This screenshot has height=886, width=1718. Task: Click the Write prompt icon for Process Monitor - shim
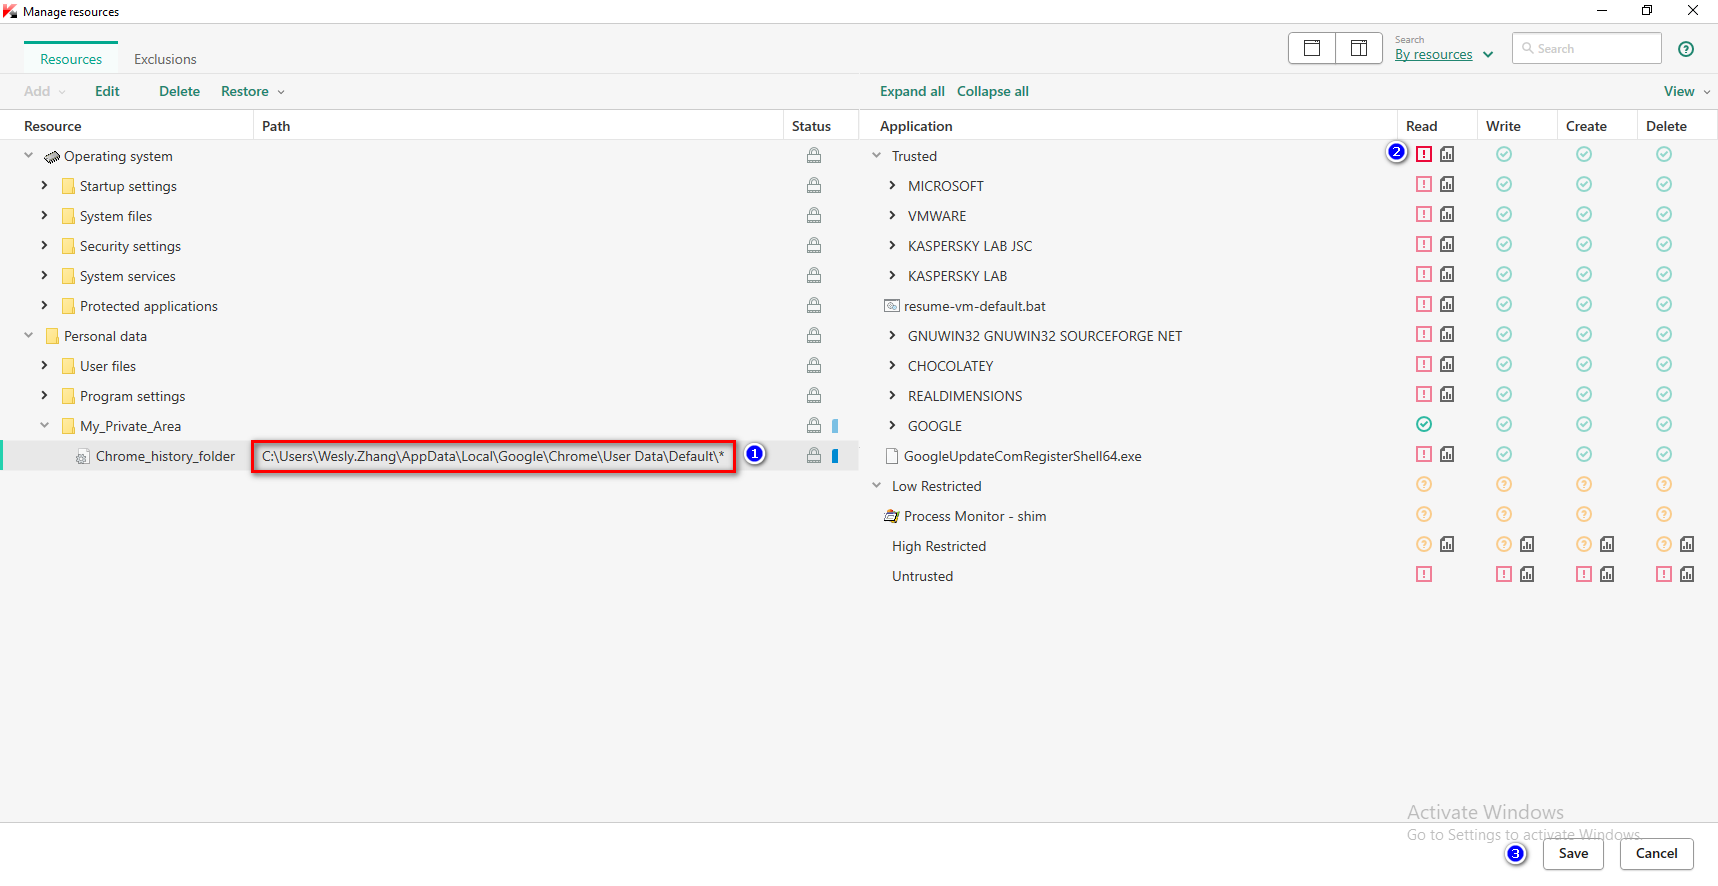[x=1504, y=514]
